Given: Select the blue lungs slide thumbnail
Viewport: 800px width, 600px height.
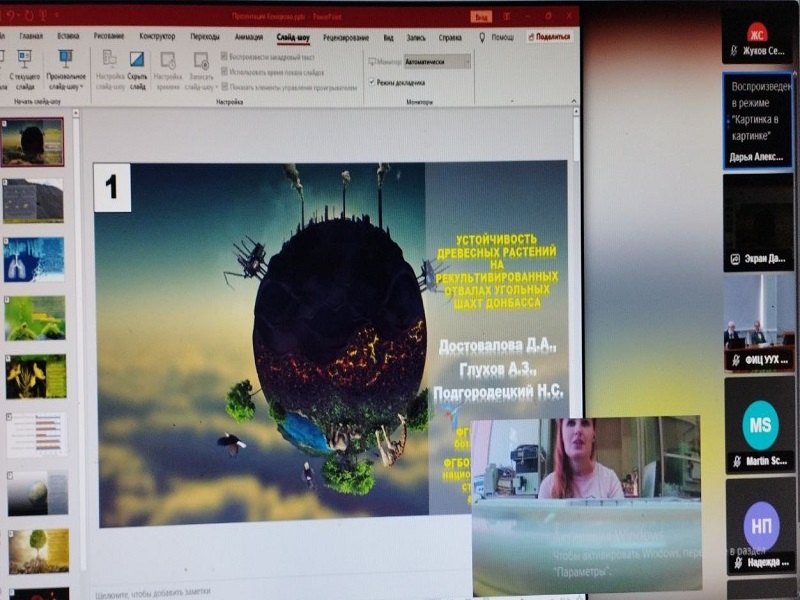Looking at the screenshot, I should 34,259.
